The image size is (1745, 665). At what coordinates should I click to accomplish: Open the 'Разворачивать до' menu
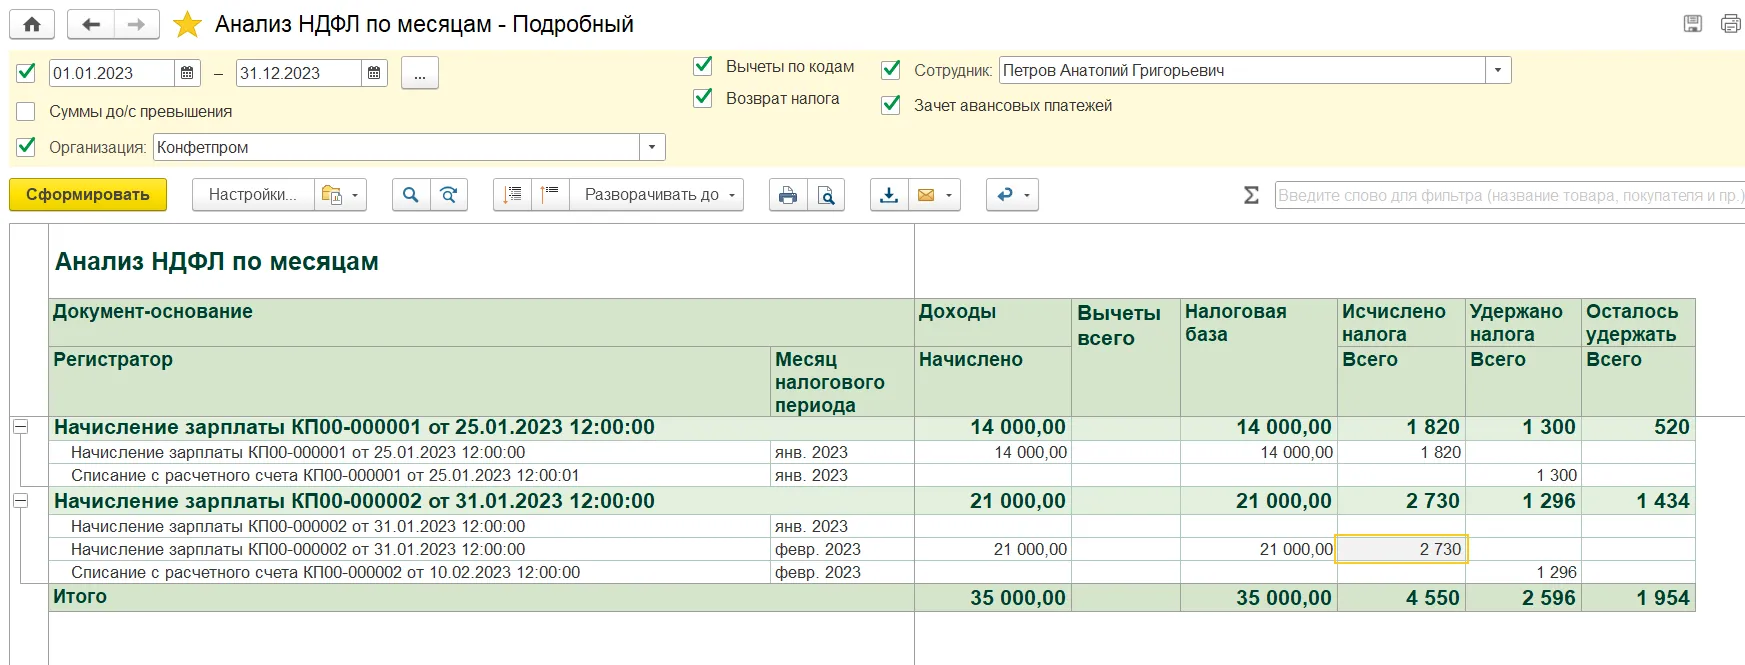point(659,195)
